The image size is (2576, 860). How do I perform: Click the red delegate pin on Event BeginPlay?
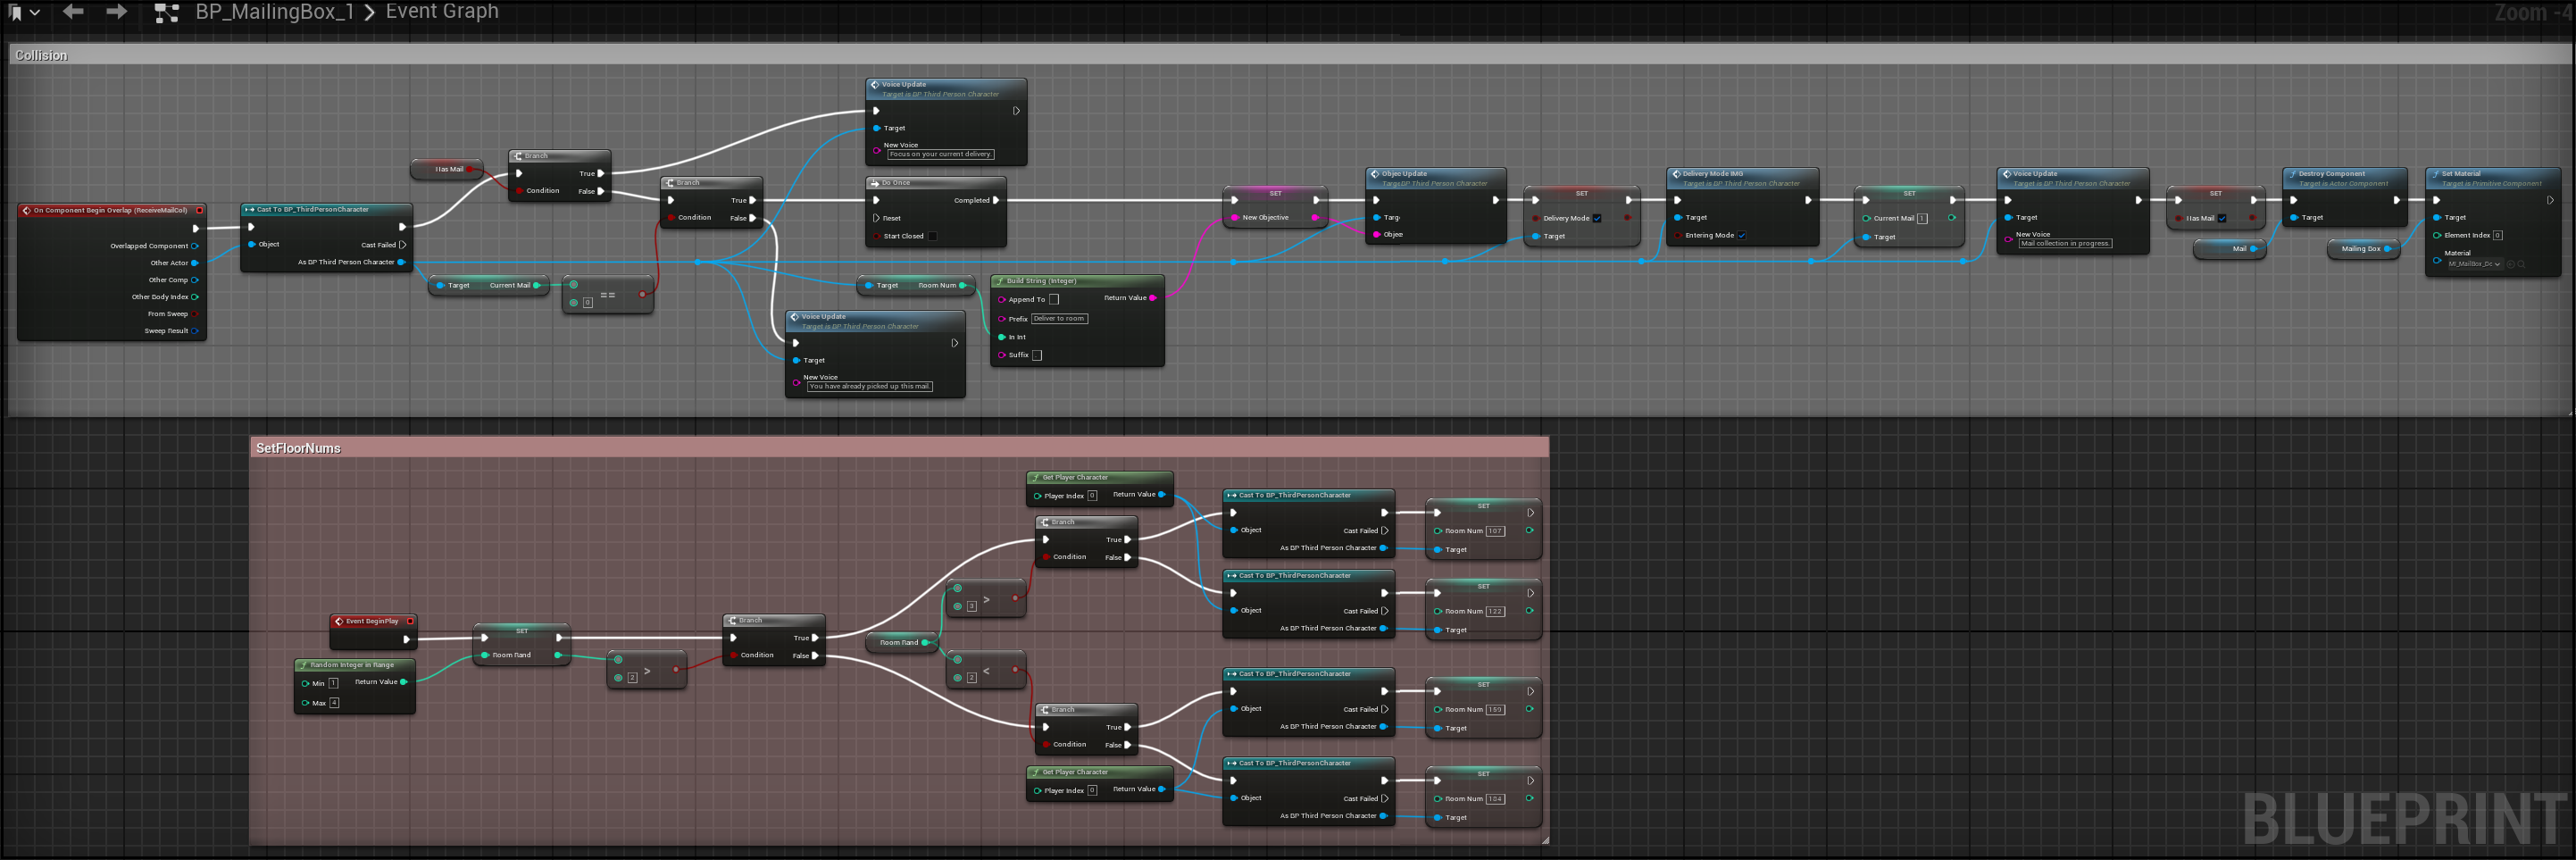(410, 621)
